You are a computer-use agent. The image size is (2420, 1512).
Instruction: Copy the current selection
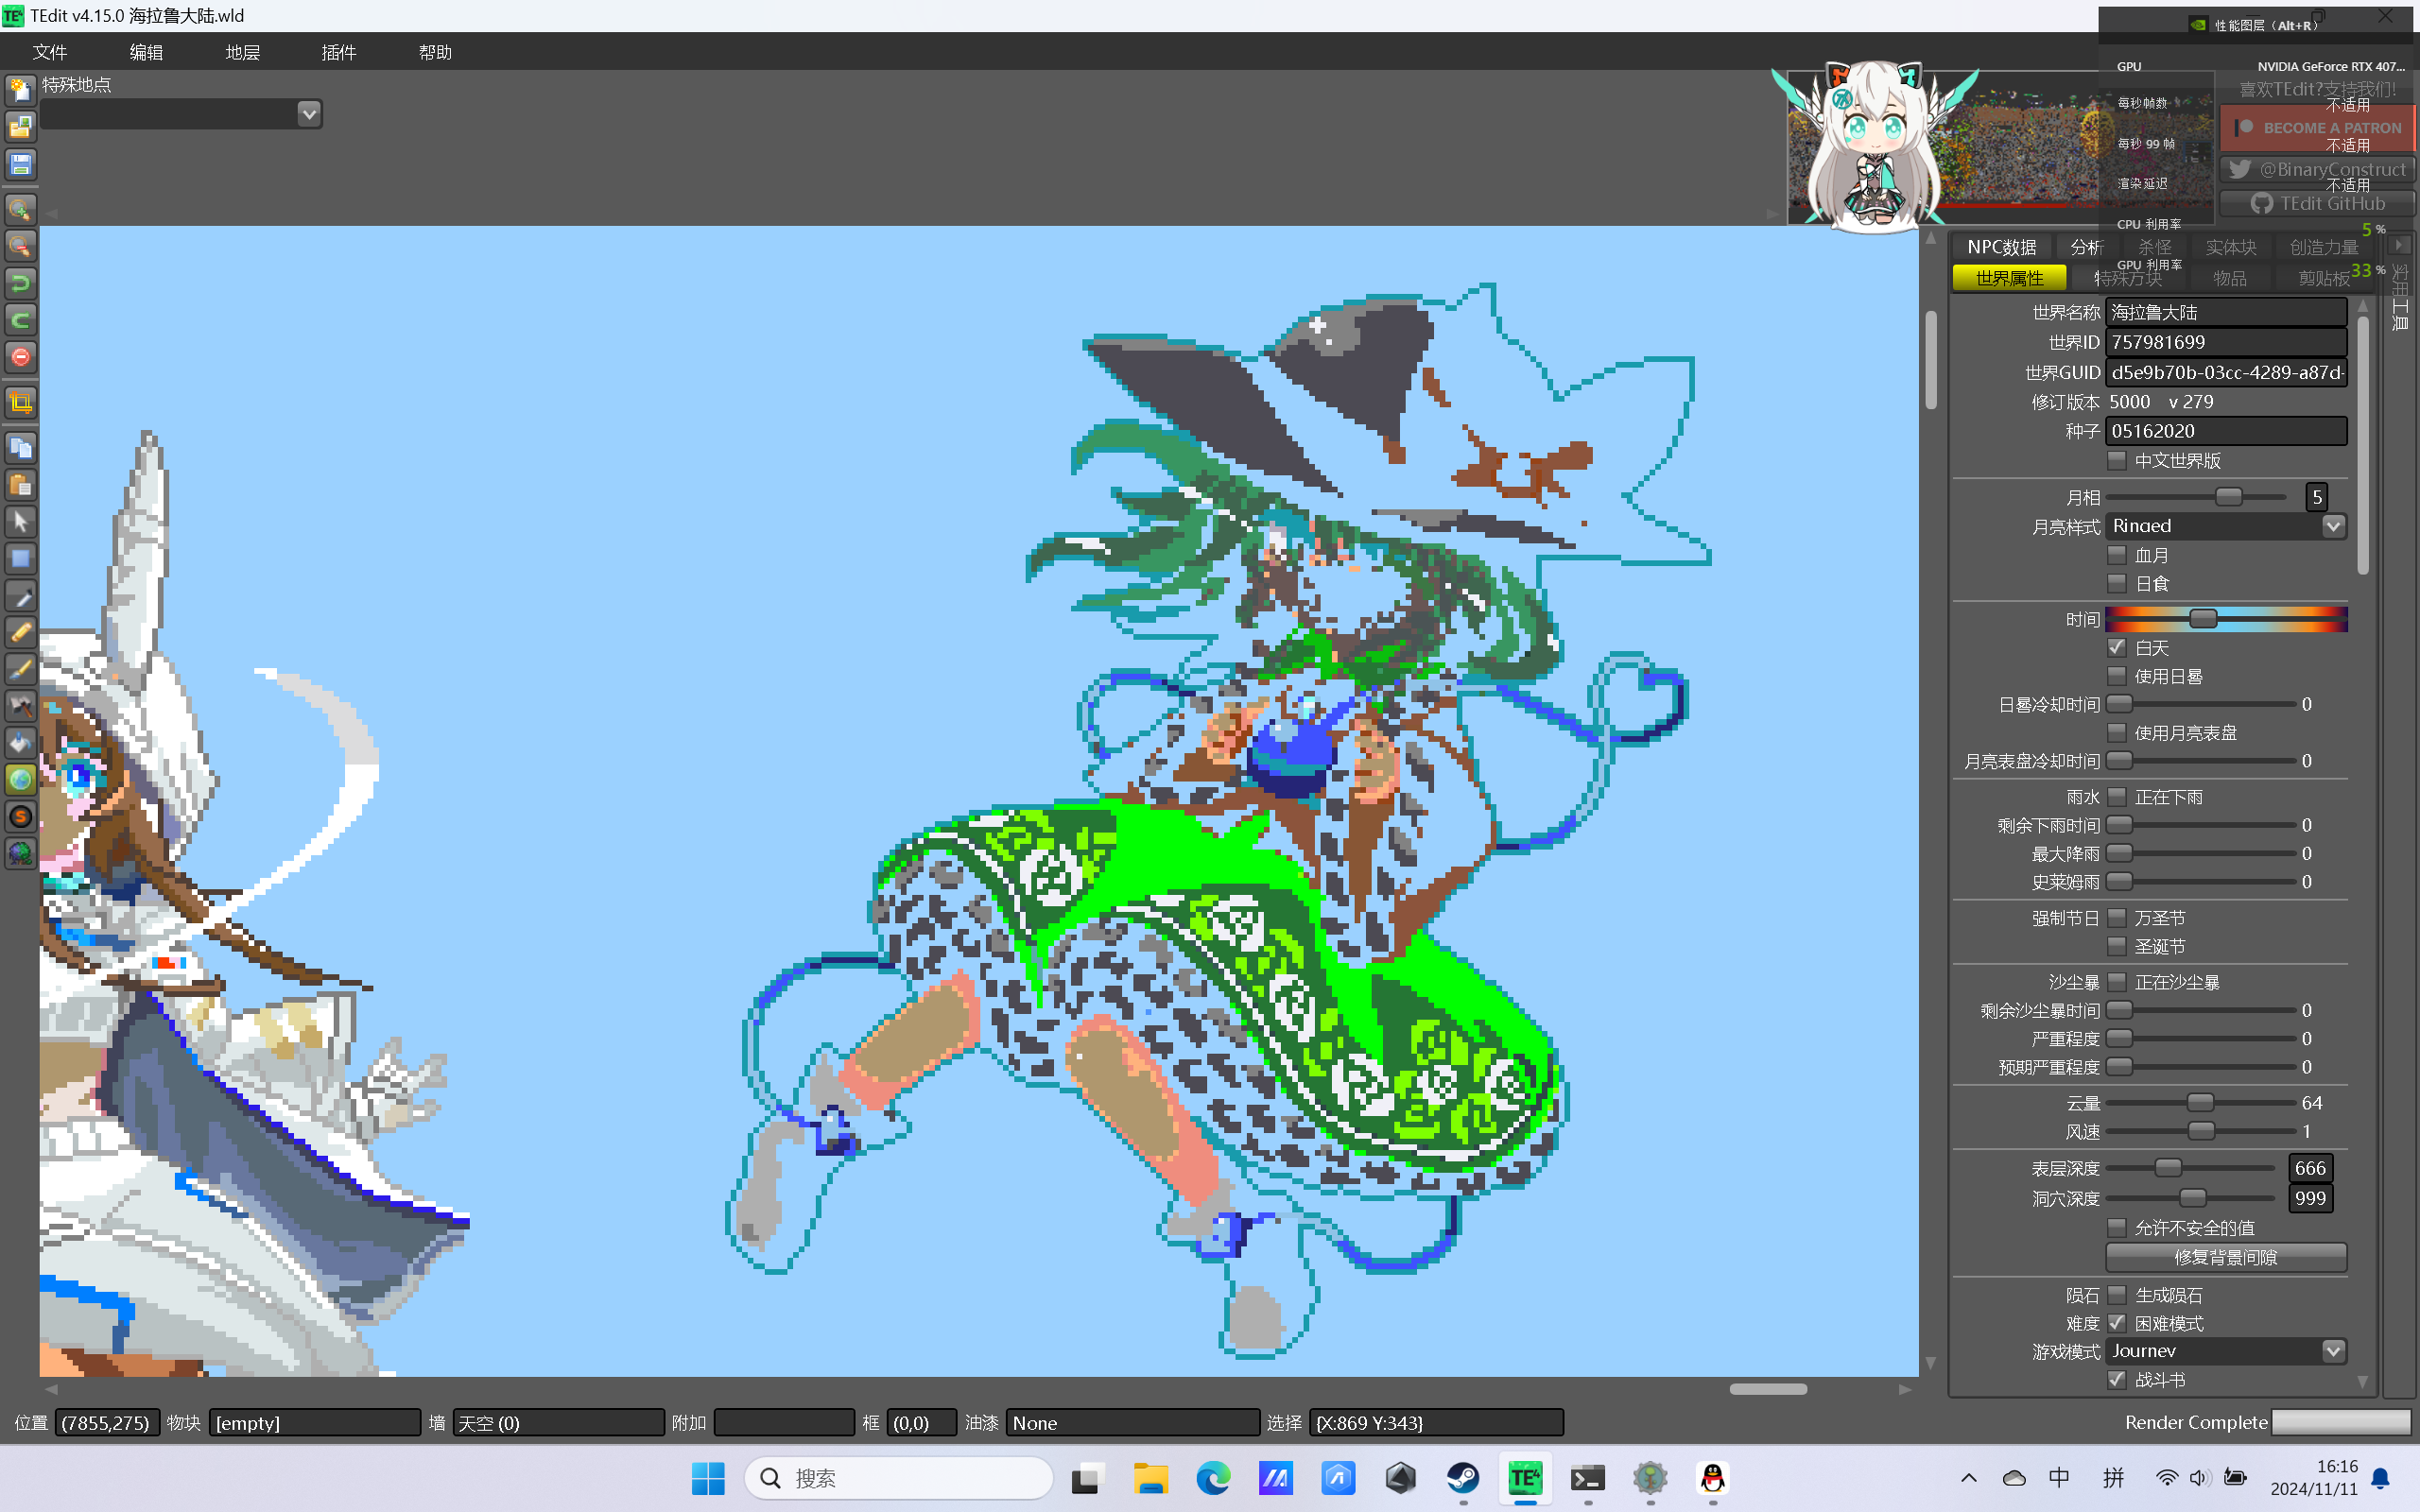20,447
